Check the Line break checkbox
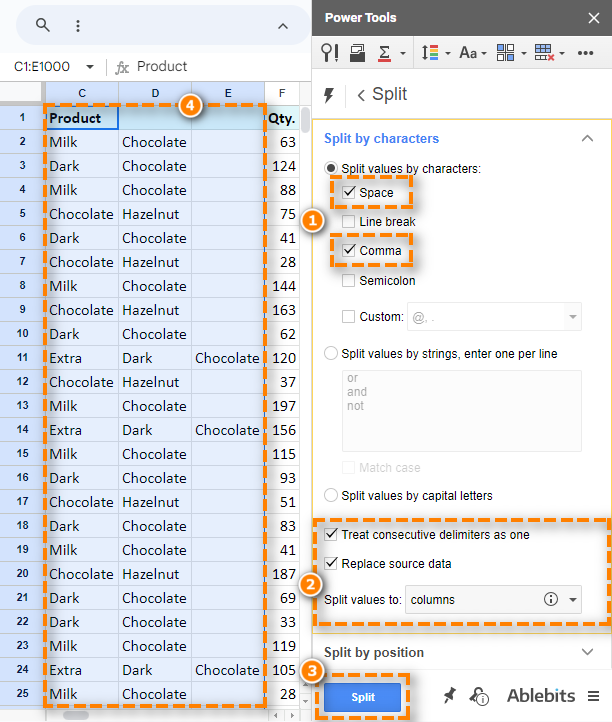612x722 pixels. coord(349,221)
